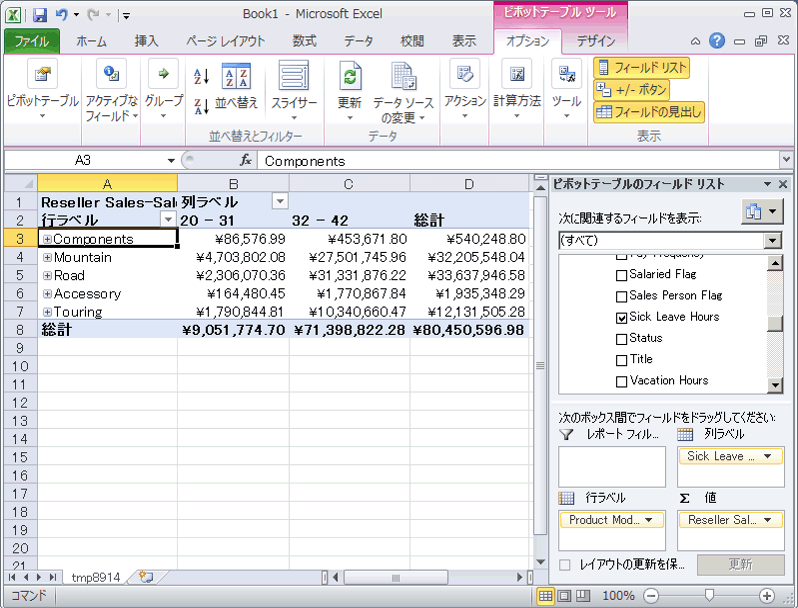Open the Group arrow icon menu
Image resolution: width=798 pixels, height=608 pixels.
[x=163, y=75]
